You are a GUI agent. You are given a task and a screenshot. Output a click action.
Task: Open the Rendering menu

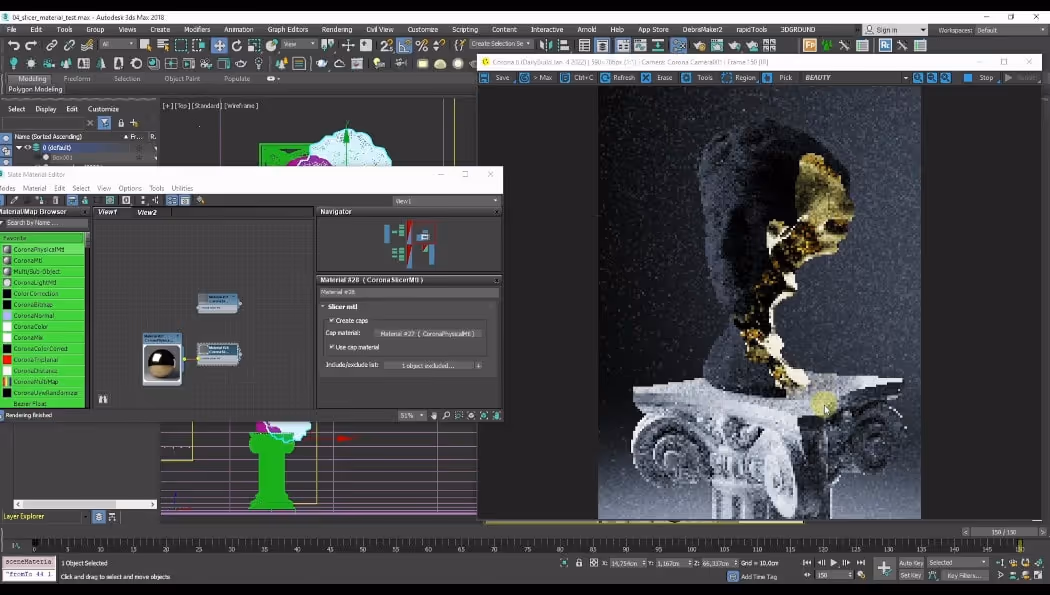coord(336,29)
